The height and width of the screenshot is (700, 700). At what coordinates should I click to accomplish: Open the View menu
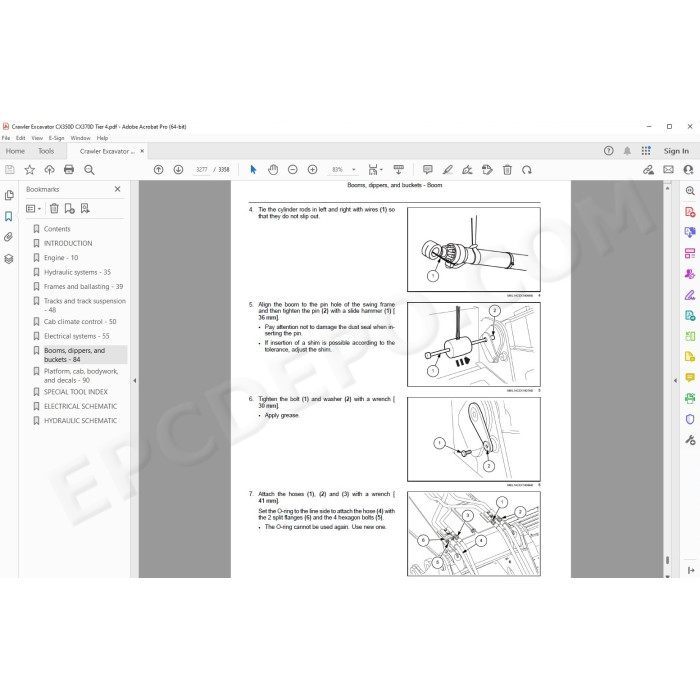(x=37, y=138)
